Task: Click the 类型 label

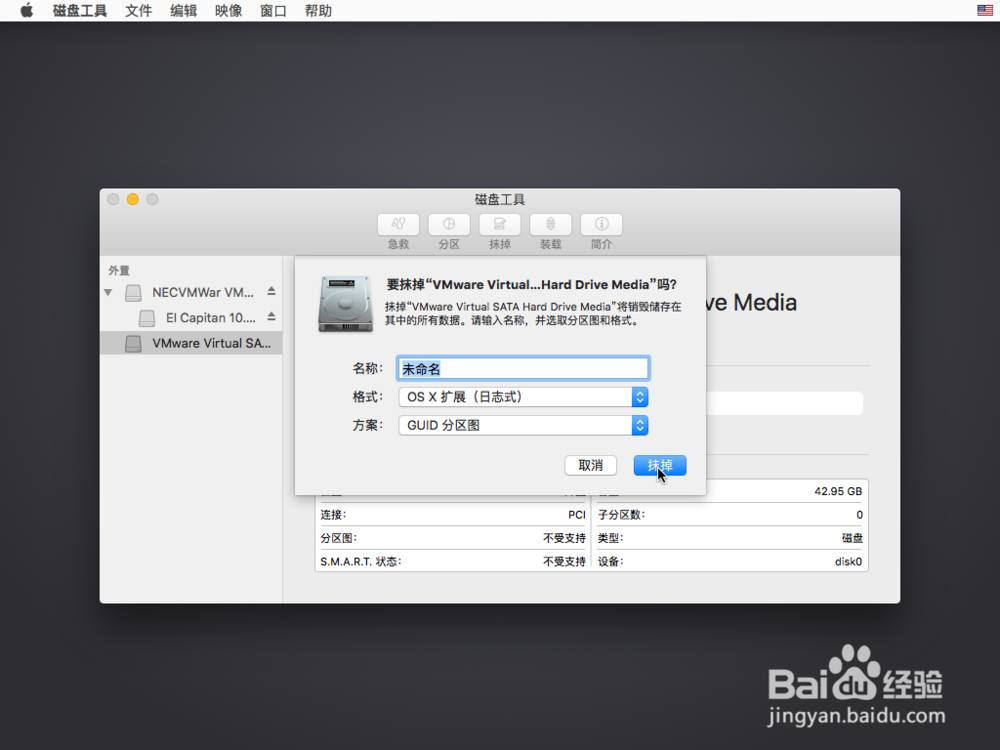Action: 610,538
